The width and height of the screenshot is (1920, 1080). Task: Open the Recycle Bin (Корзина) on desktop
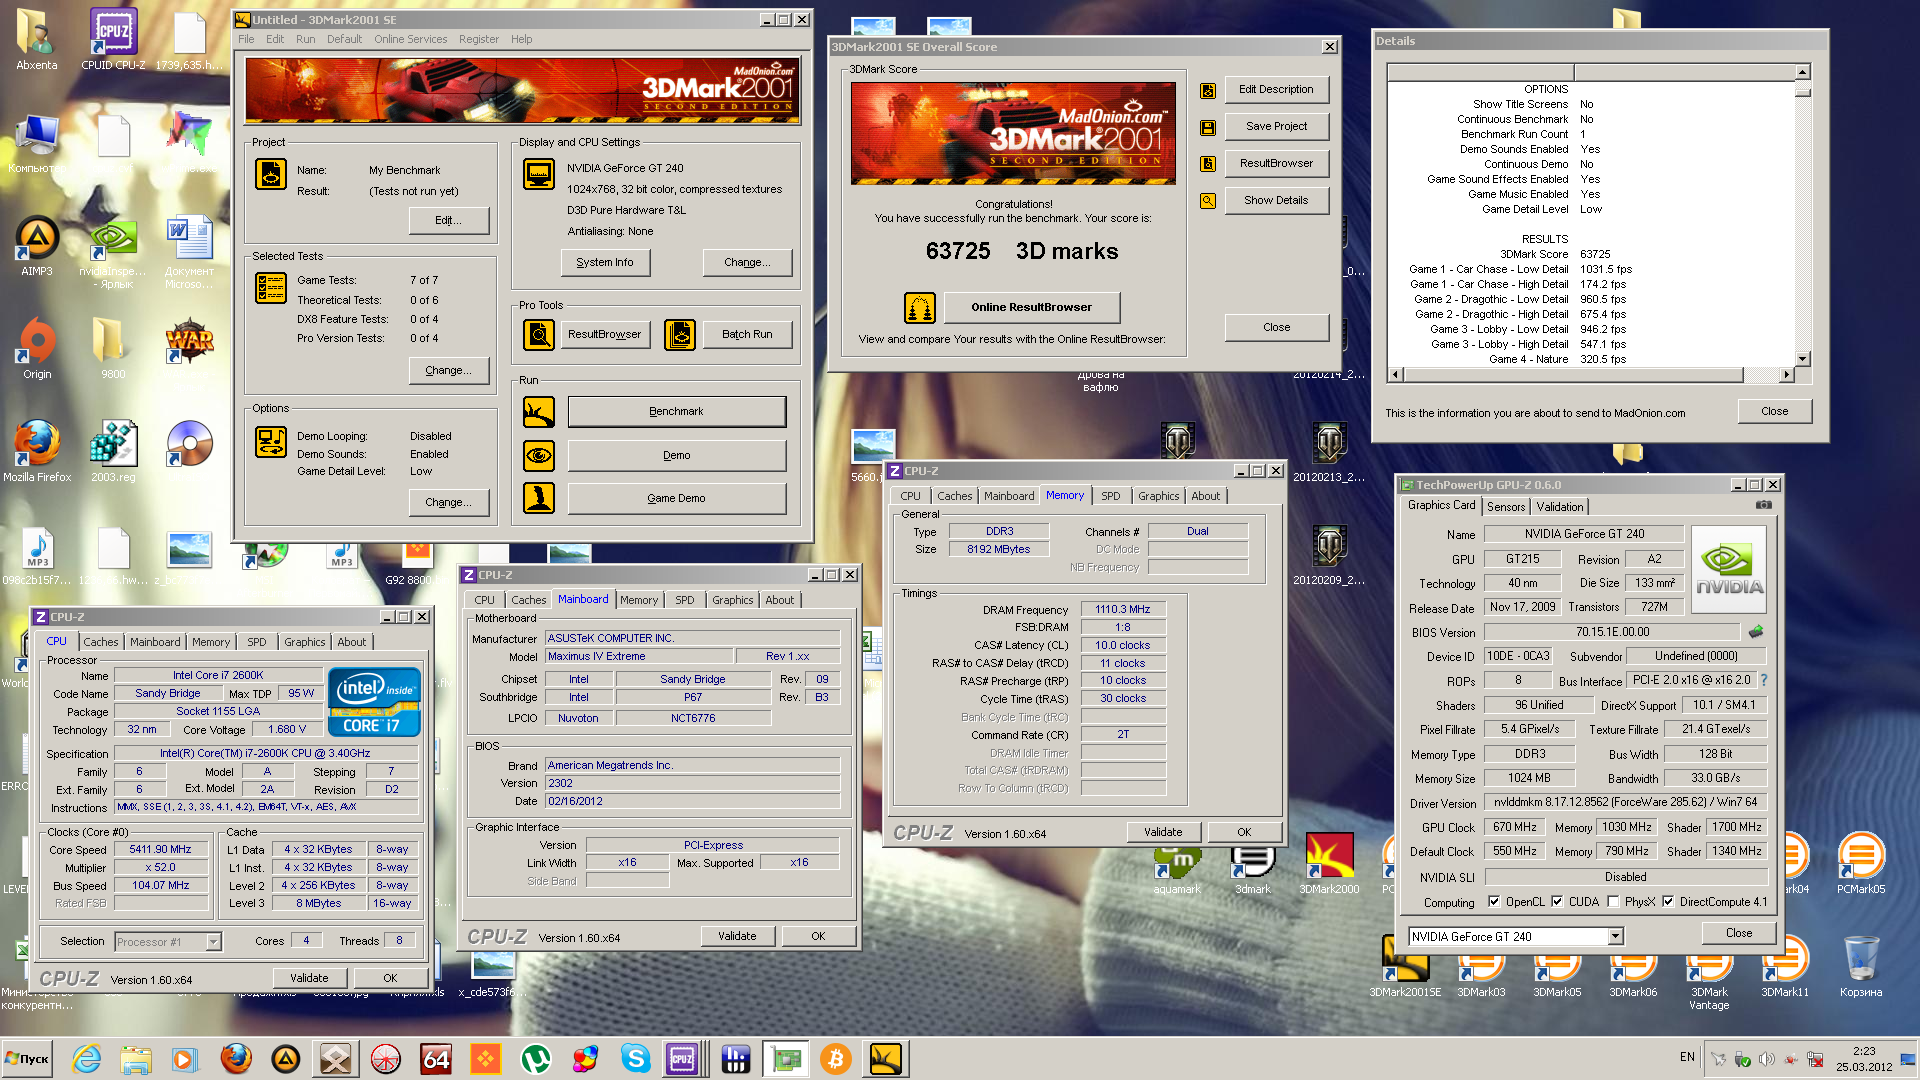[1860, 966]
